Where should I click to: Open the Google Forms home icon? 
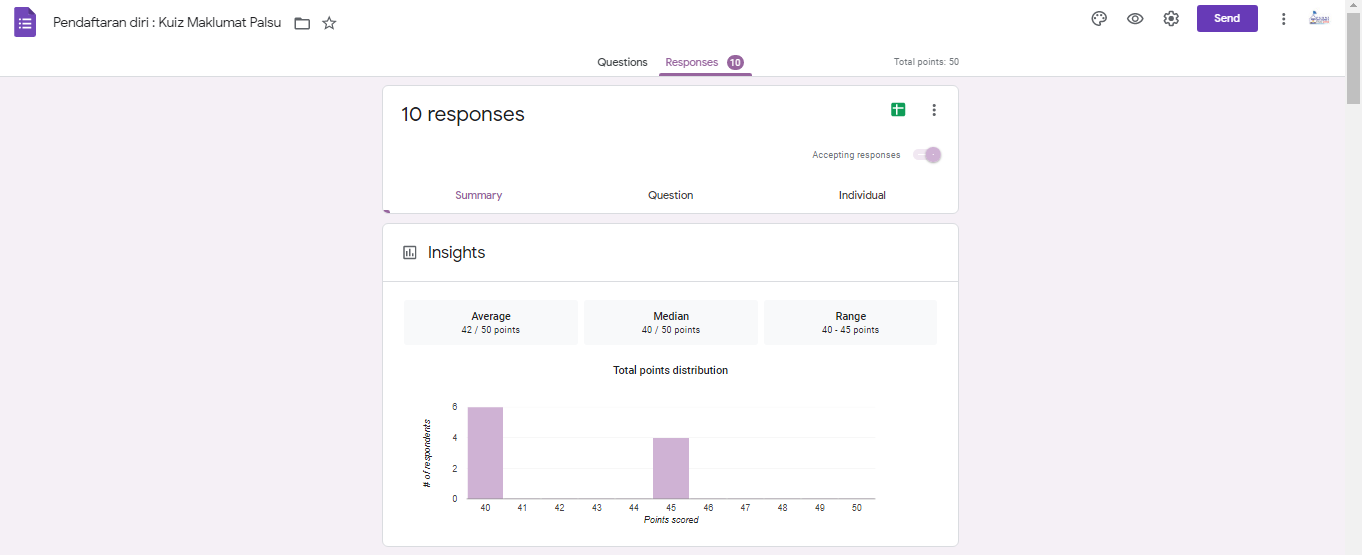[25, 21]
